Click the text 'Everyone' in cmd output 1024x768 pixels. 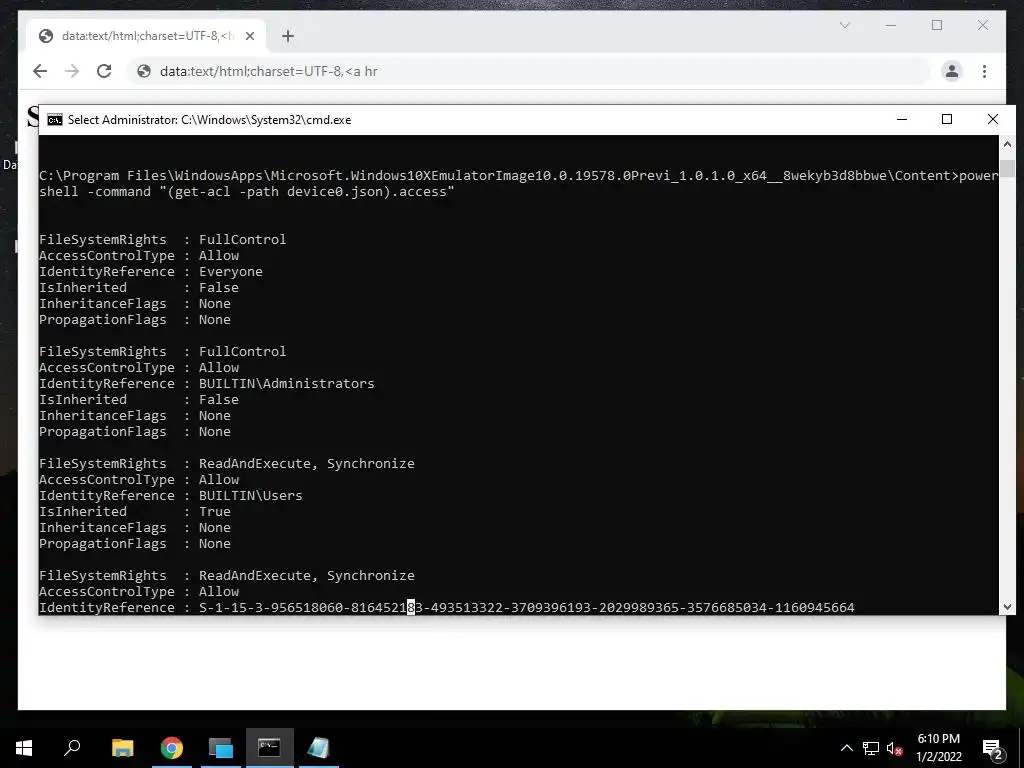[x=231, y=272]
